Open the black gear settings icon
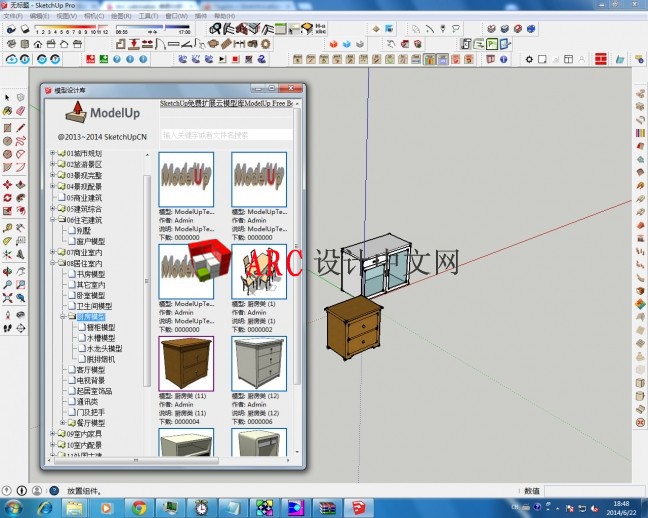648x518 pixels. (529, 59)
